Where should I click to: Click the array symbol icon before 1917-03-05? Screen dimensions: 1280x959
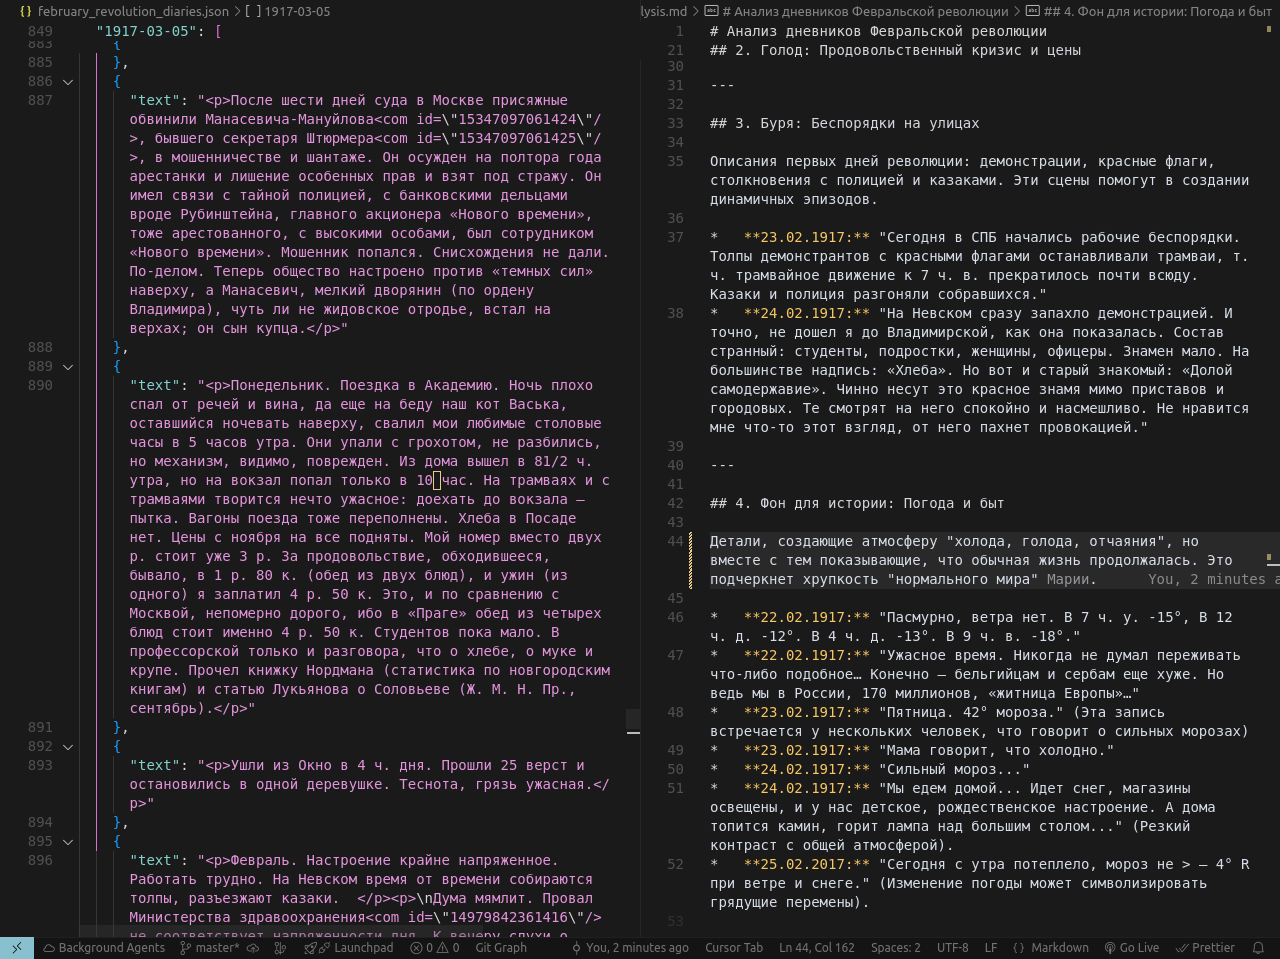pyautogui.click(x=252, y=11)
